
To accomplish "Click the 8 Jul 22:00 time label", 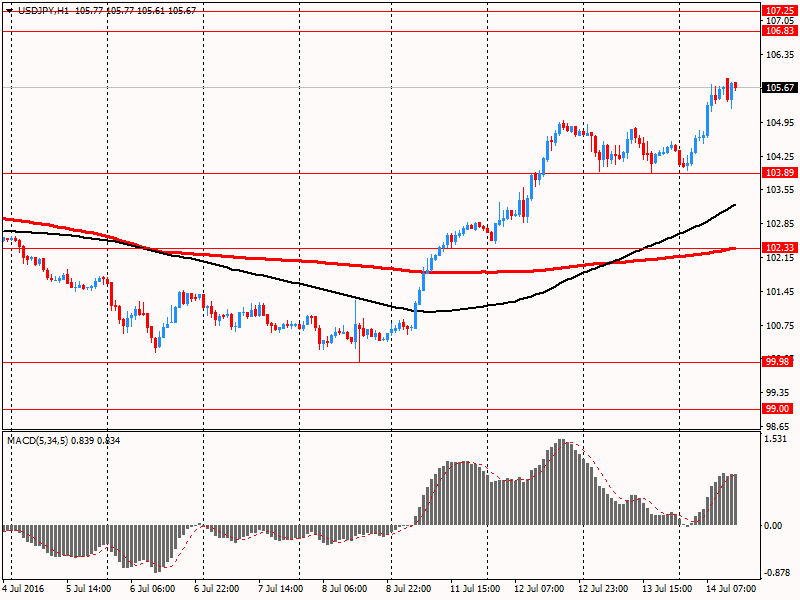I will tap(408, 588).
